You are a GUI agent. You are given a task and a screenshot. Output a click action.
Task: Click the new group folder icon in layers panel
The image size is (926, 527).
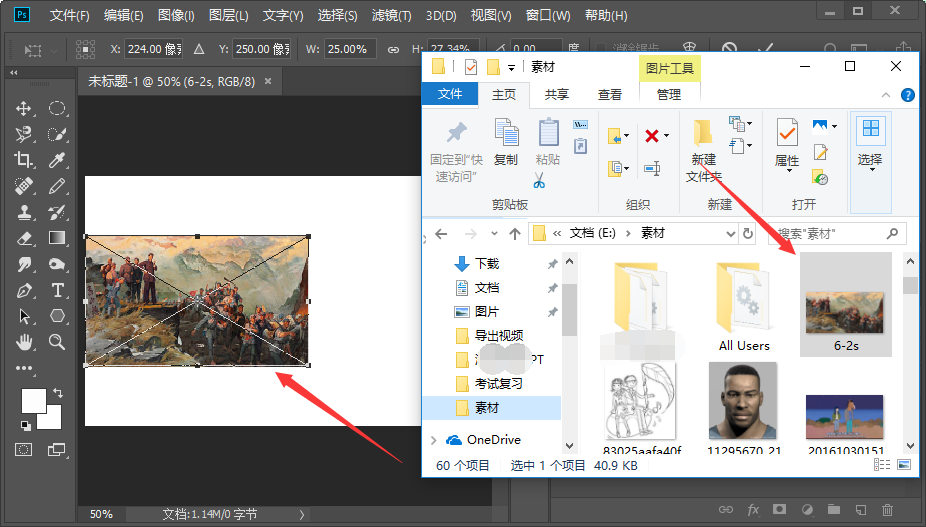(834, 509)
